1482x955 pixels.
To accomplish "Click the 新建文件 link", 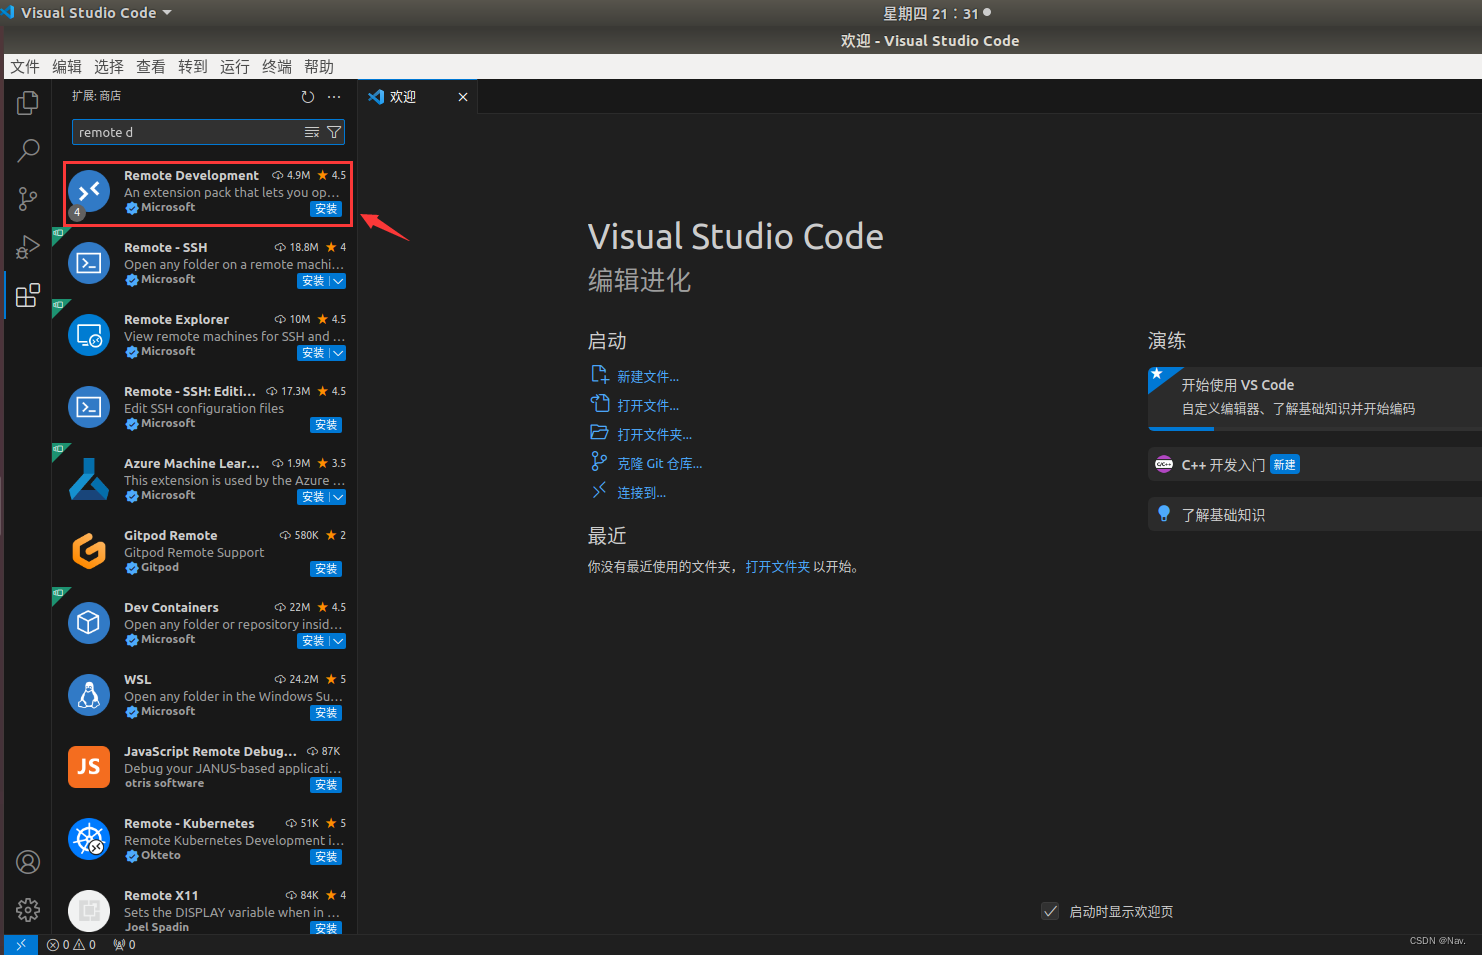I will point(648,377).
